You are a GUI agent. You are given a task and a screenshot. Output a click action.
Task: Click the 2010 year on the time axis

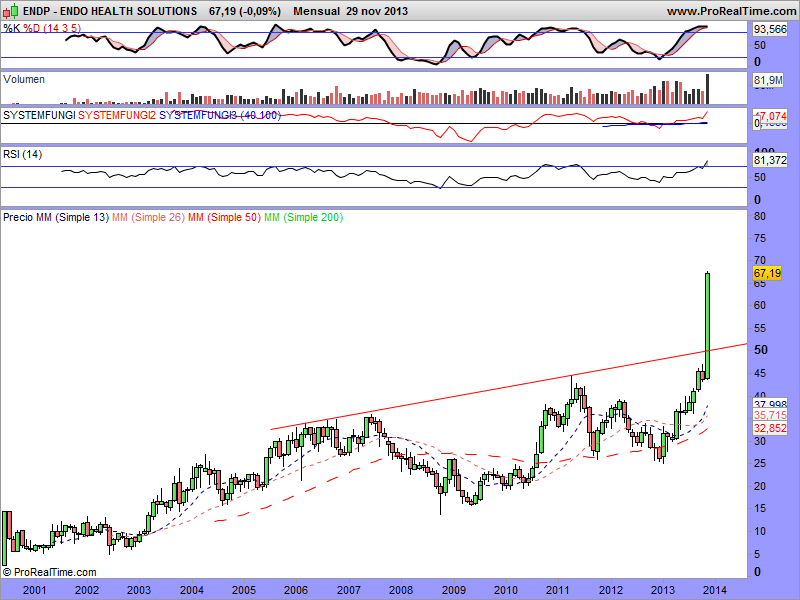(x=506, y=590)
